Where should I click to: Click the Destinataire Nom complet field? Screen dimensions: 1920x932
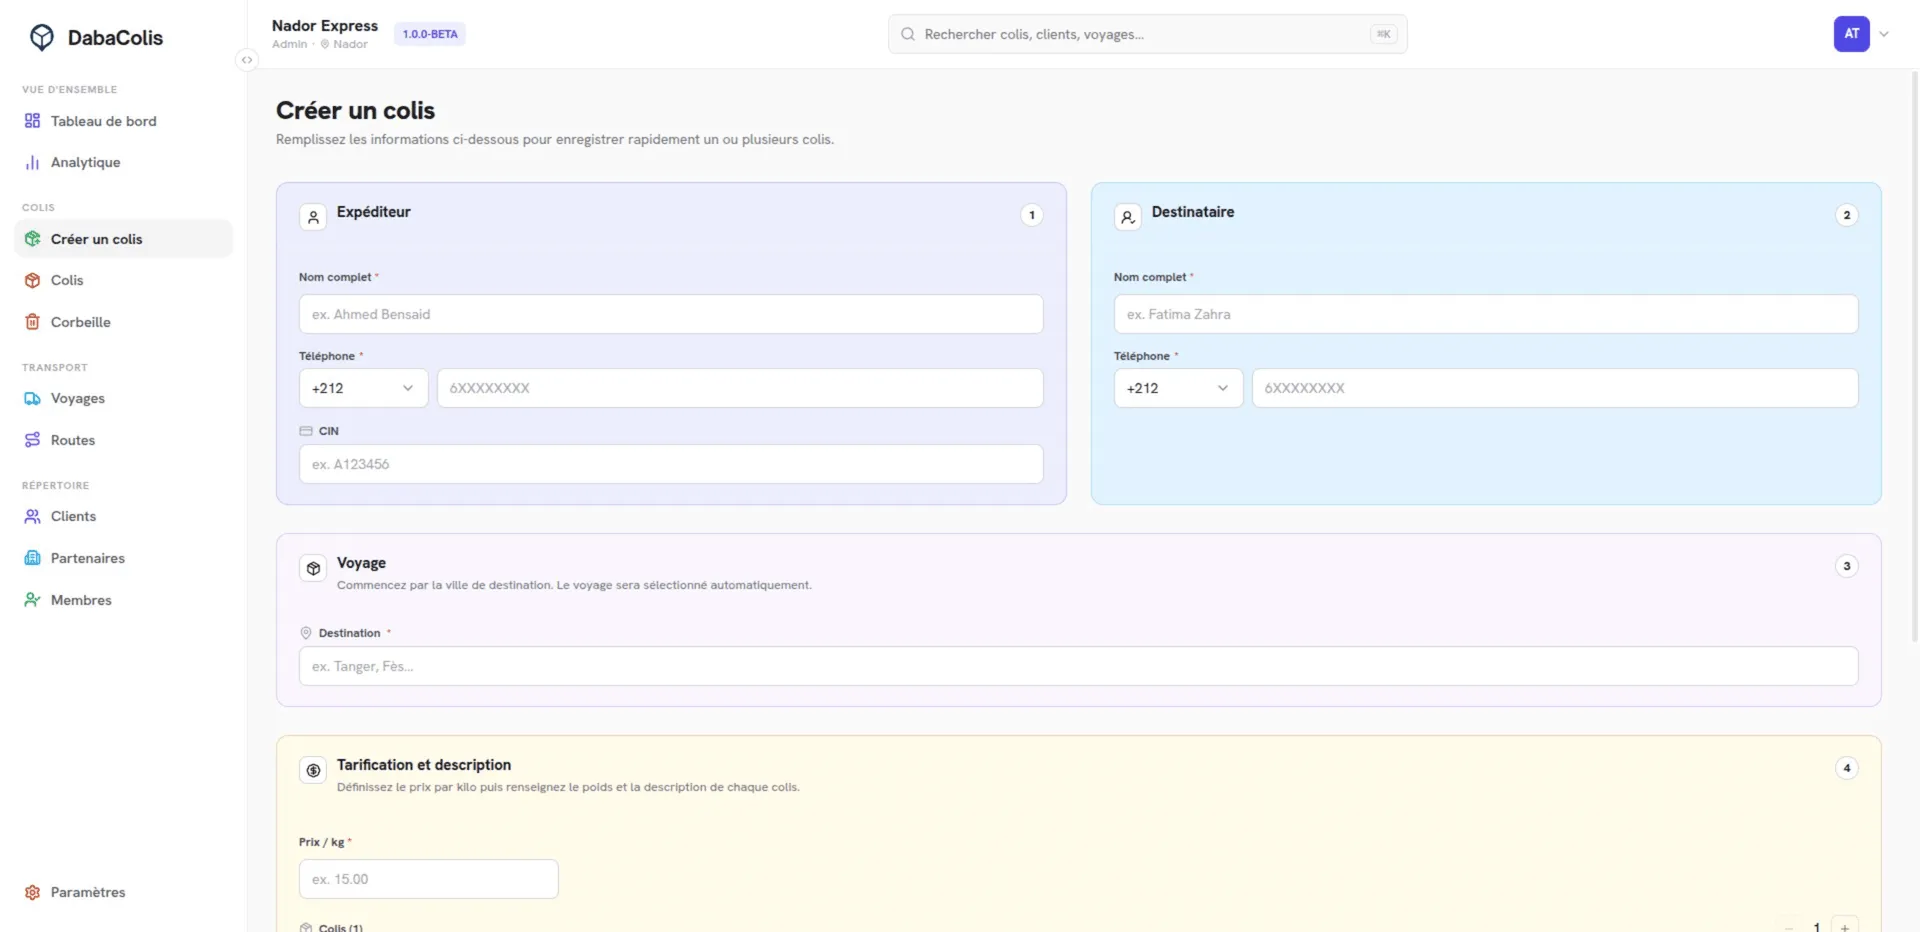(x=1486, y=314)
